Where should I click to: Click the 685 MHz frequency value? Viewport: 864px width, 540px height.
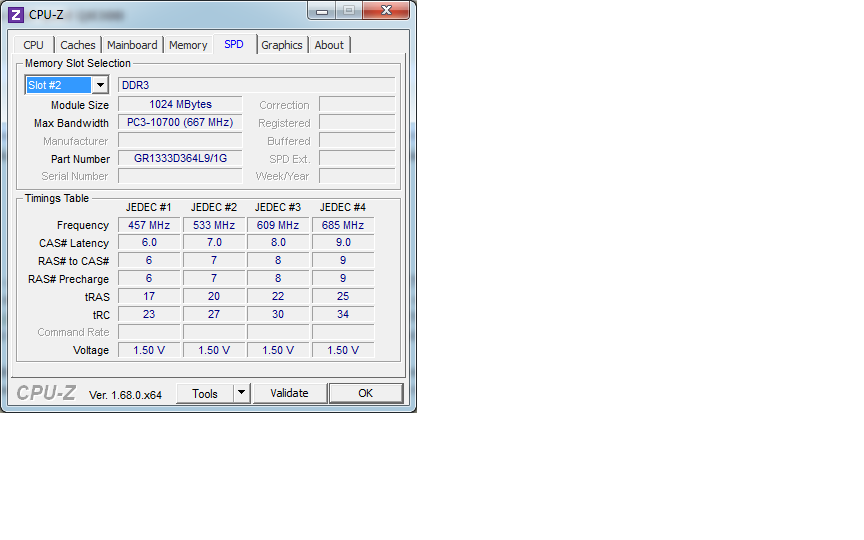tap(343, 225)
